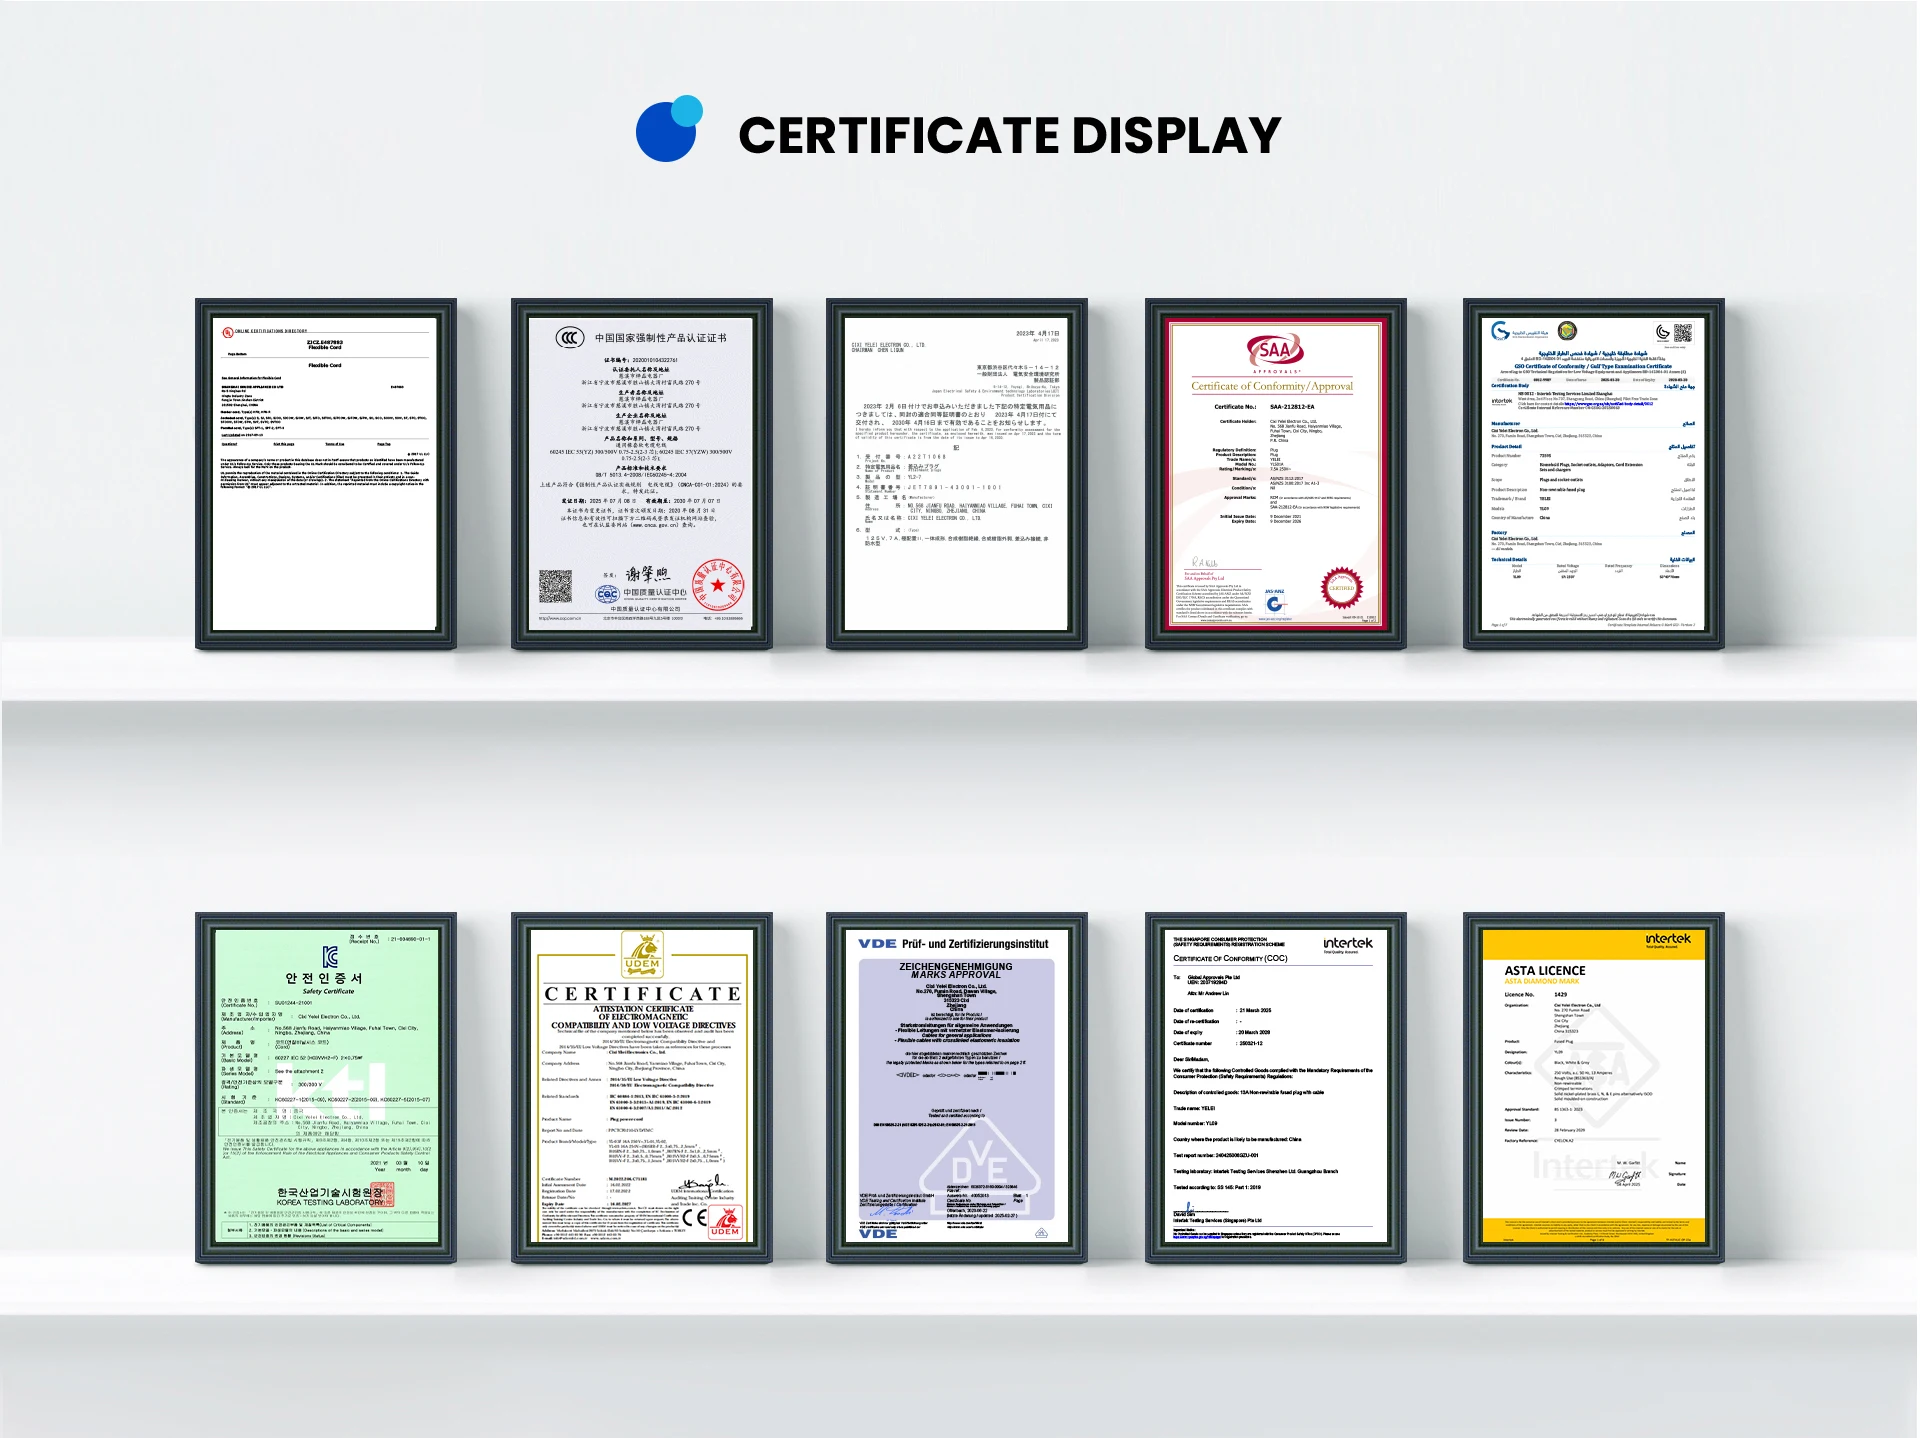Open the GSO Gulf Type Examination certificate
The height and width of the screenshot is (1438, 1920).
[x=1593, y=474]
